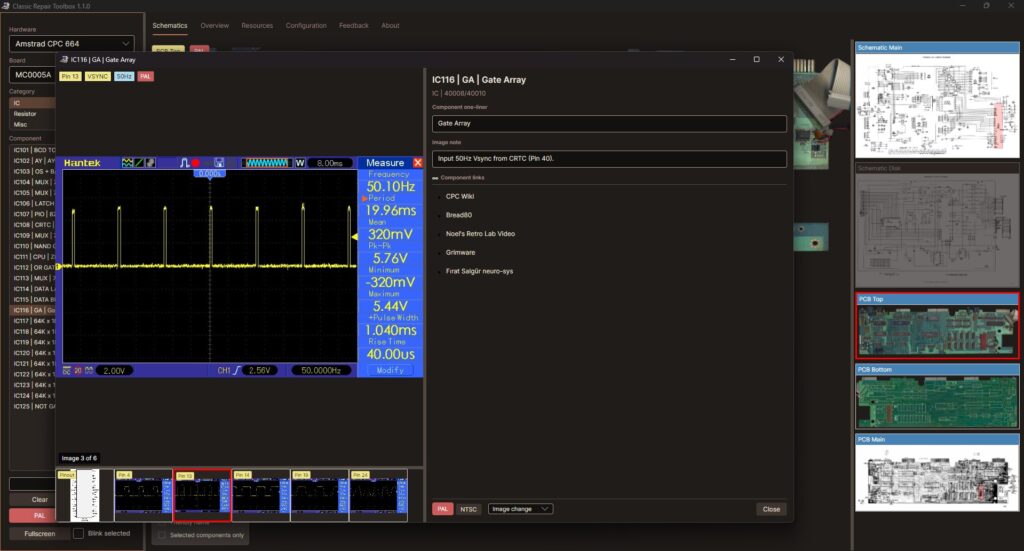This screenshot has height=551, width=1024.
Task: Select the Misc category
Action: [x=33, y=124]
